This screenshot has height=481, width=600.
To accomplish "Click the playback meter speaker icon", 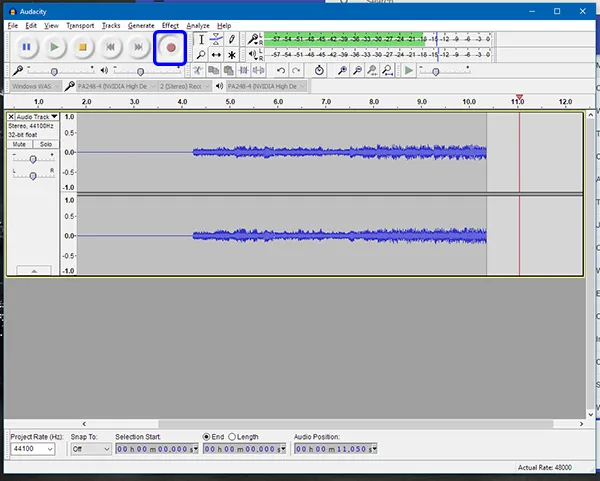I will pos(253,54).
